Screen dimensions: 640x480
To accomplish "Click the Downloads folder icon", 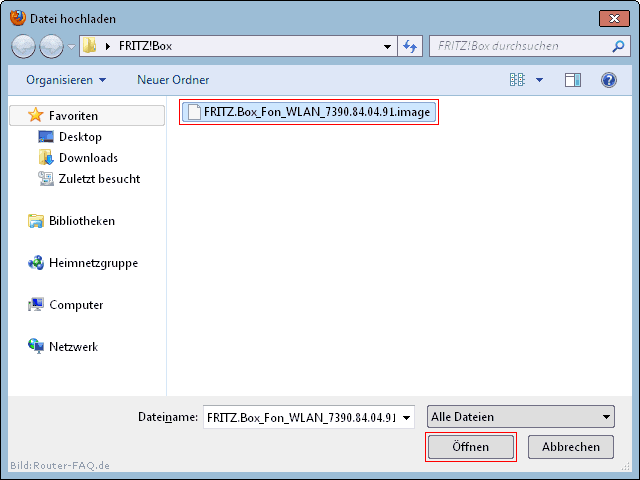I will [x=46, y=157].
